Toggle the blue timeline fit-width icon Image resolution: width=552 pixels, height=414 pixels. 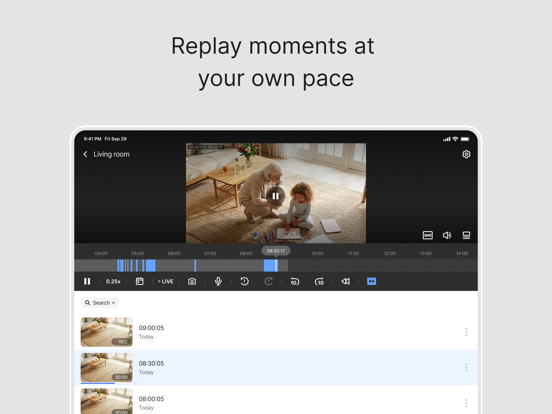click(371, 281)
